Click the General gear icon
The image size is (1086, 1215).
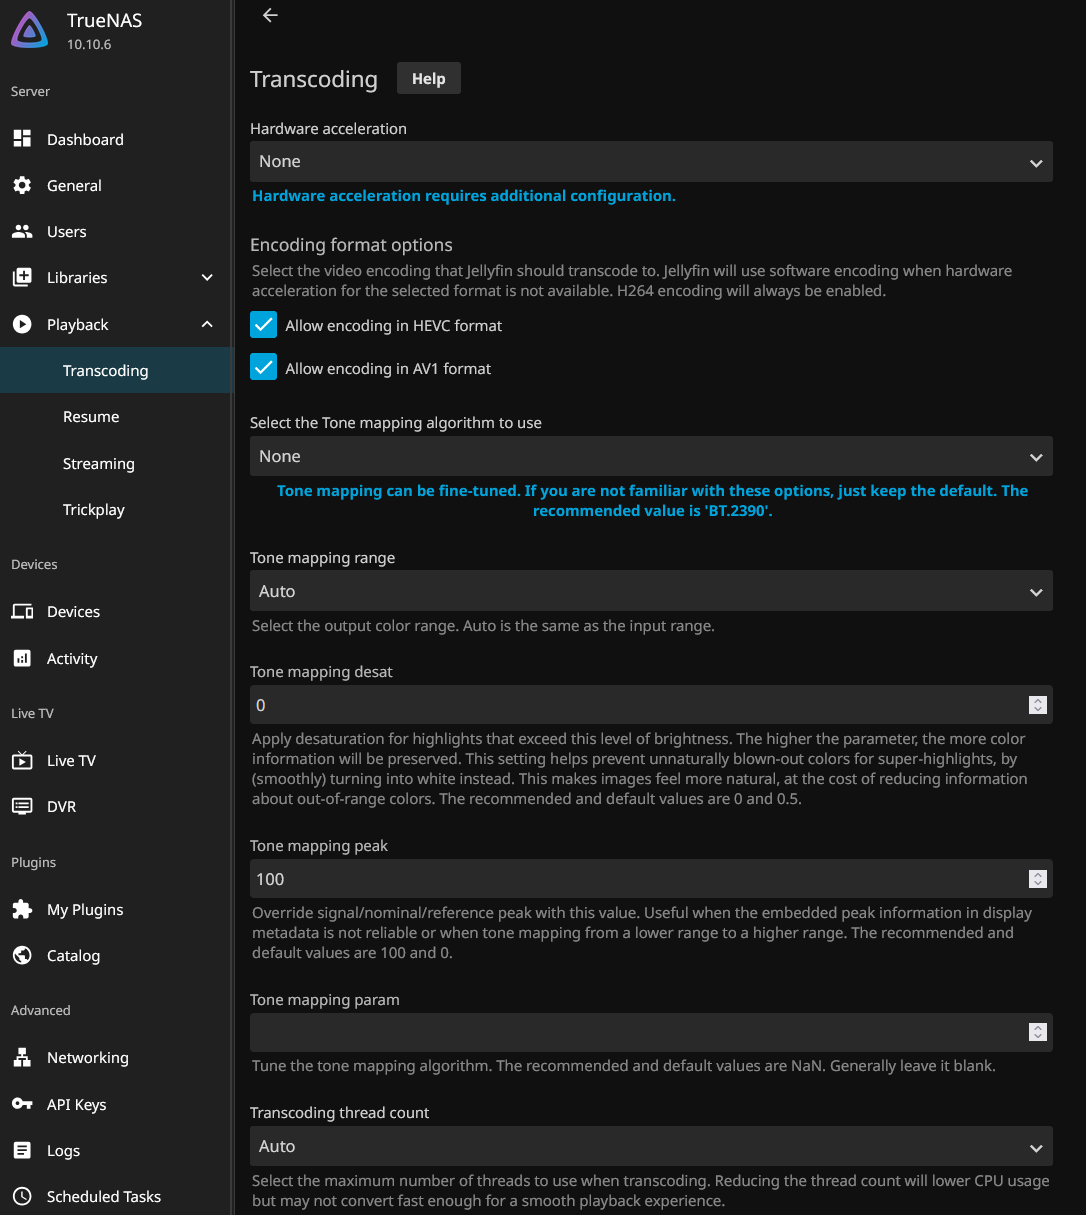pyautogui.click(x=22, y=185)
